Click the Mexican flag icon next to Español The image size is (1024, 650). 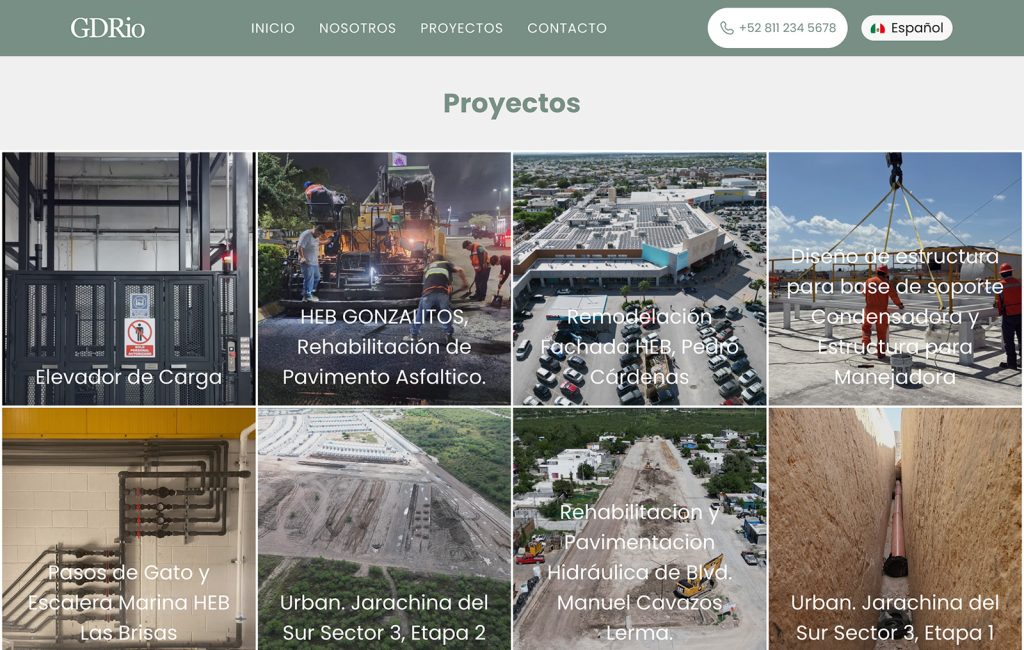point(878,30)
